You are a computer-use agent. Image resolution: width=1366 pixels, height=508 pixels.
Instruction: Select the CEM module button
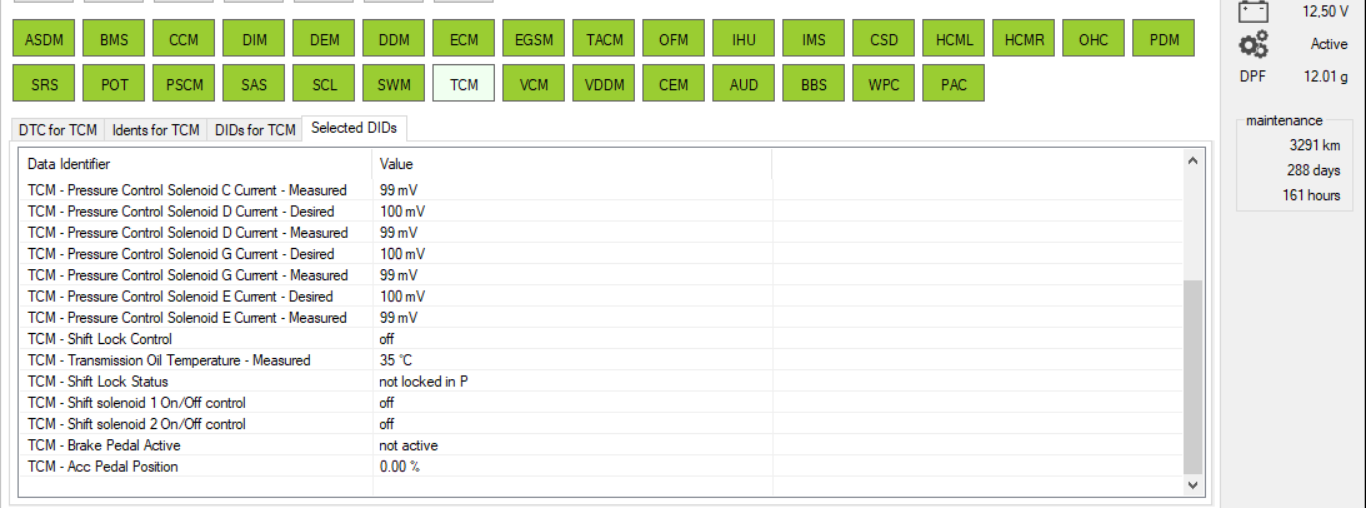(674, 85)
